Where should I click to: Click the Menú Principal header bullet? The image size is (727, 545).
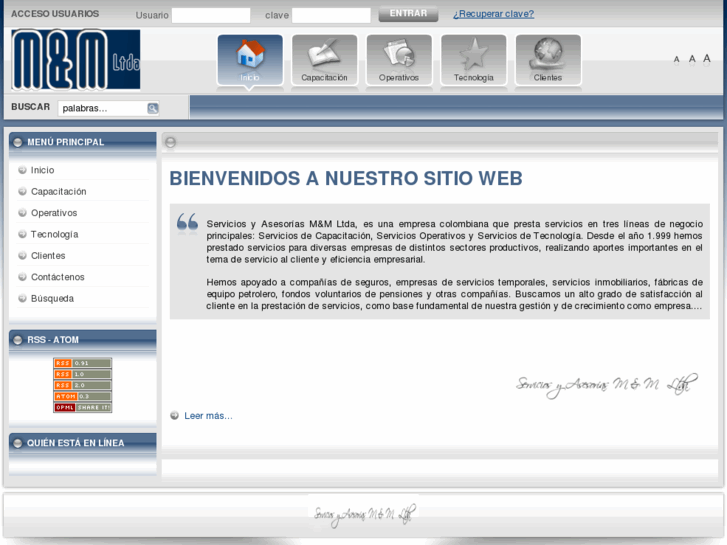click(18, 142)
